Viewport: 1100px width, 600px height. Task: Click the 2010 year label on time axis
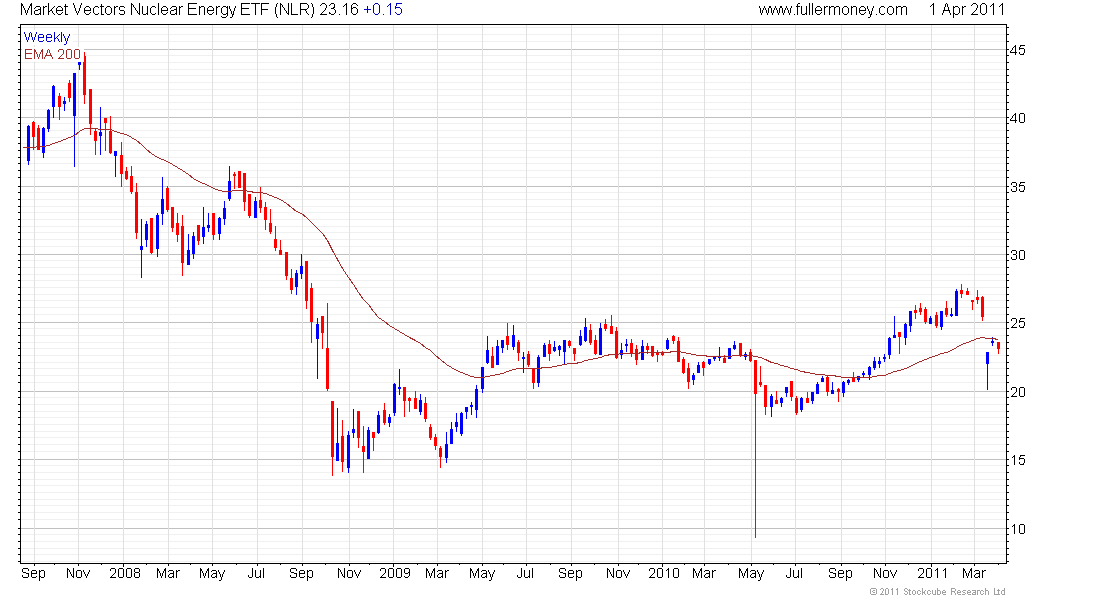[x=664, y=573]
